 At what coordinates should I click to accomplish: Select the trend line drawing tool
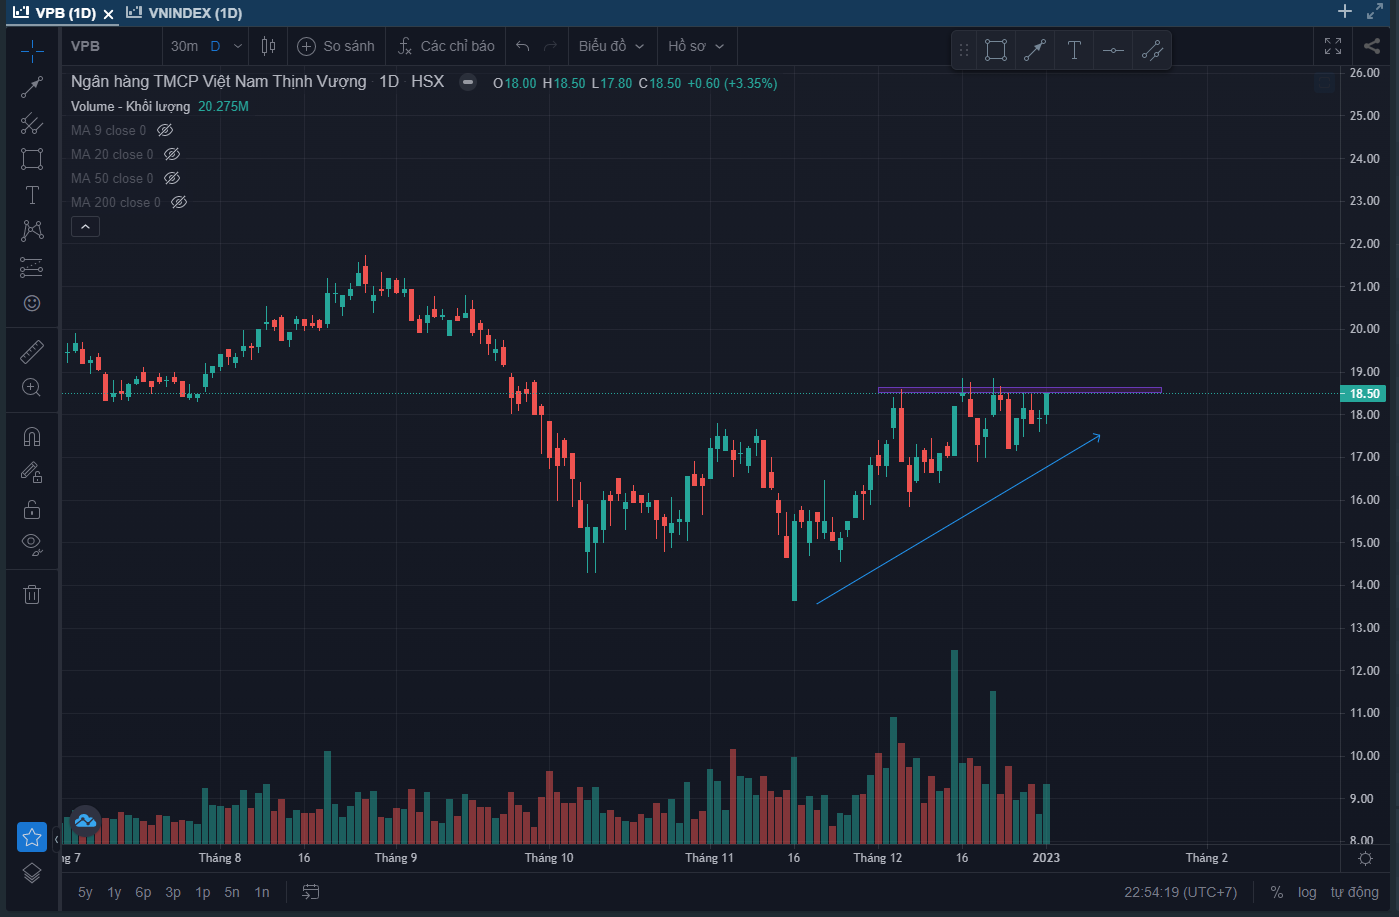(x=32, y=87)
